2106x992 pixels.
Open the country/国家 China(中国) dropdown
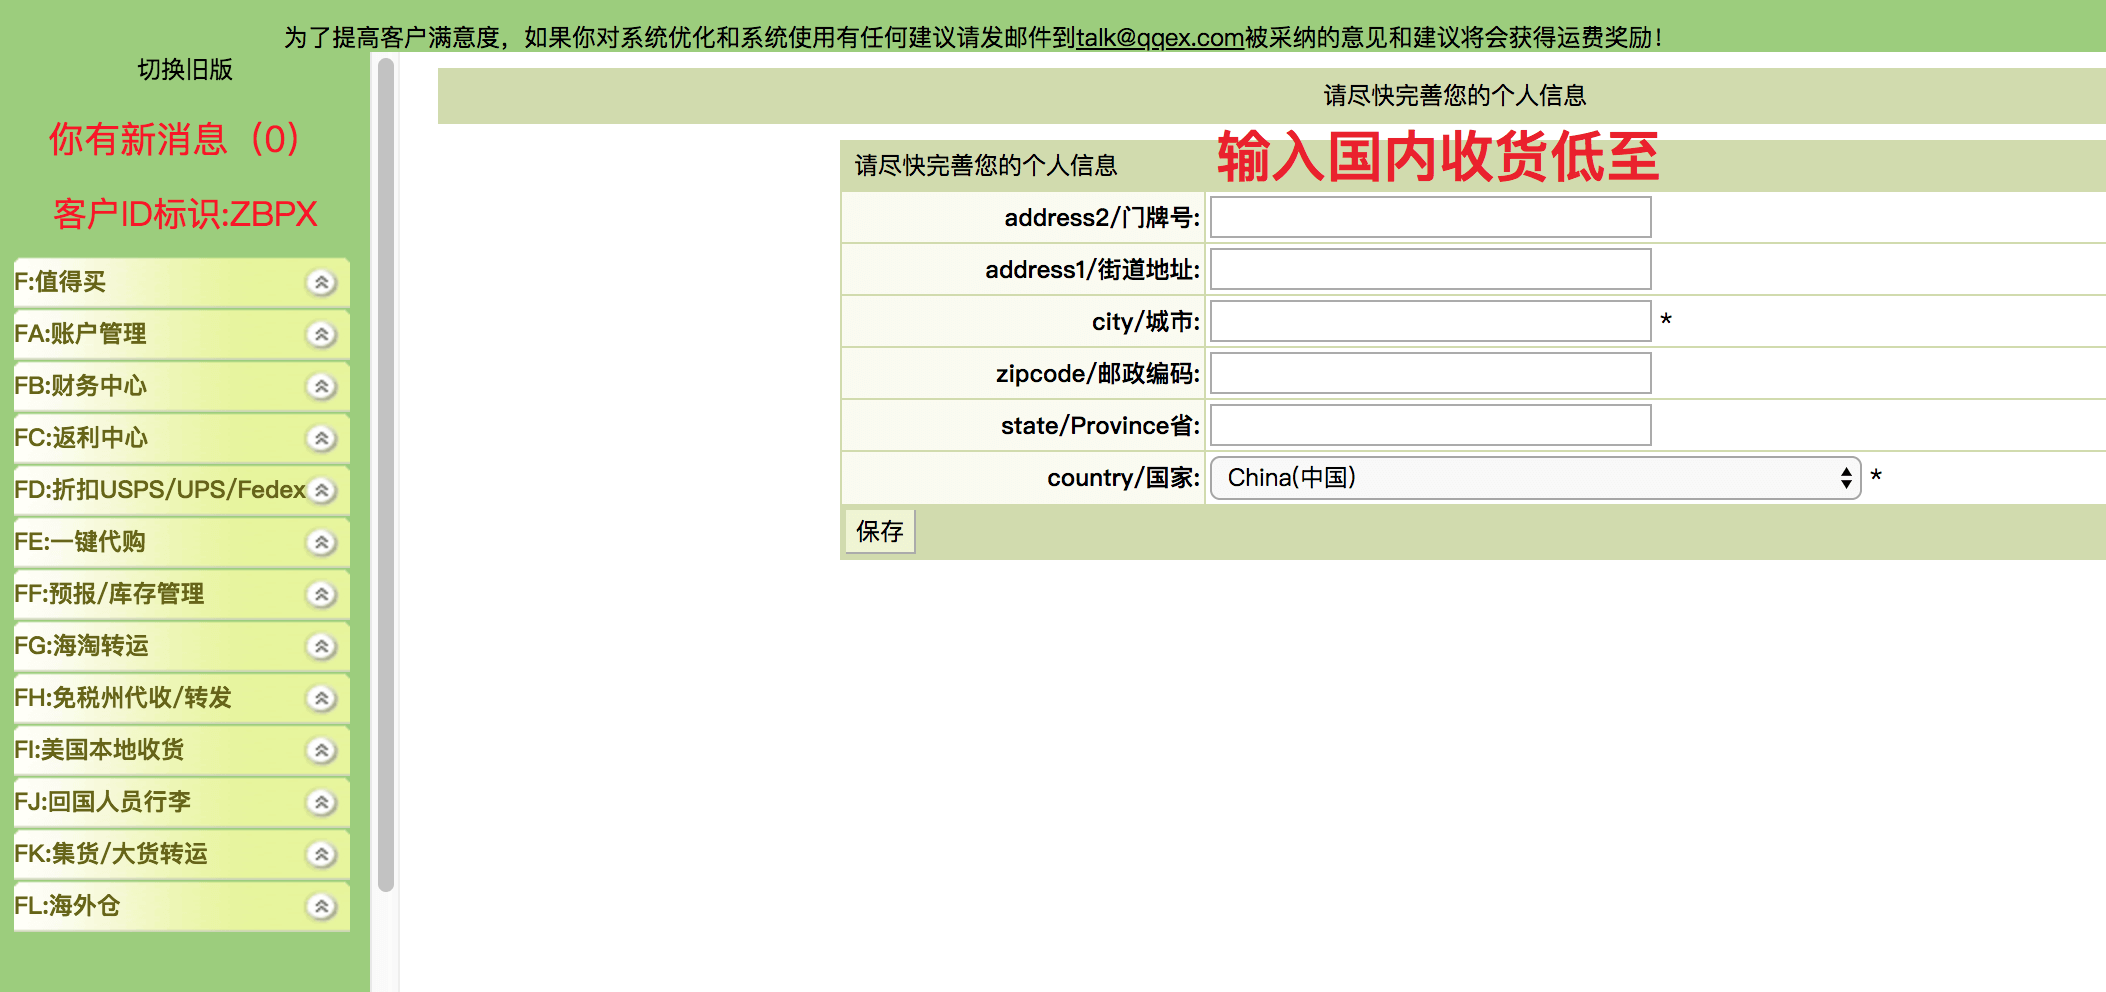pyautogui.click(x=1535, y=478)
